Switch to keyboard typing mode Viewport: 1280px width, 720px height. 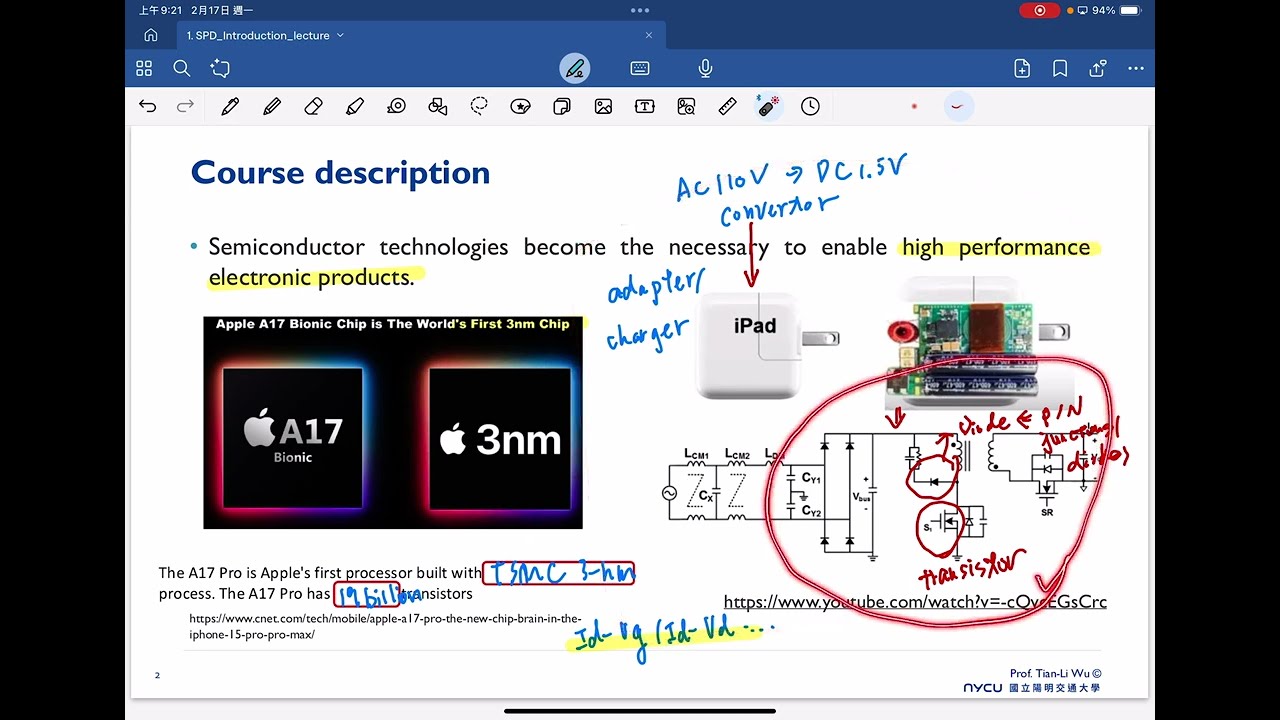coord(640,68)
